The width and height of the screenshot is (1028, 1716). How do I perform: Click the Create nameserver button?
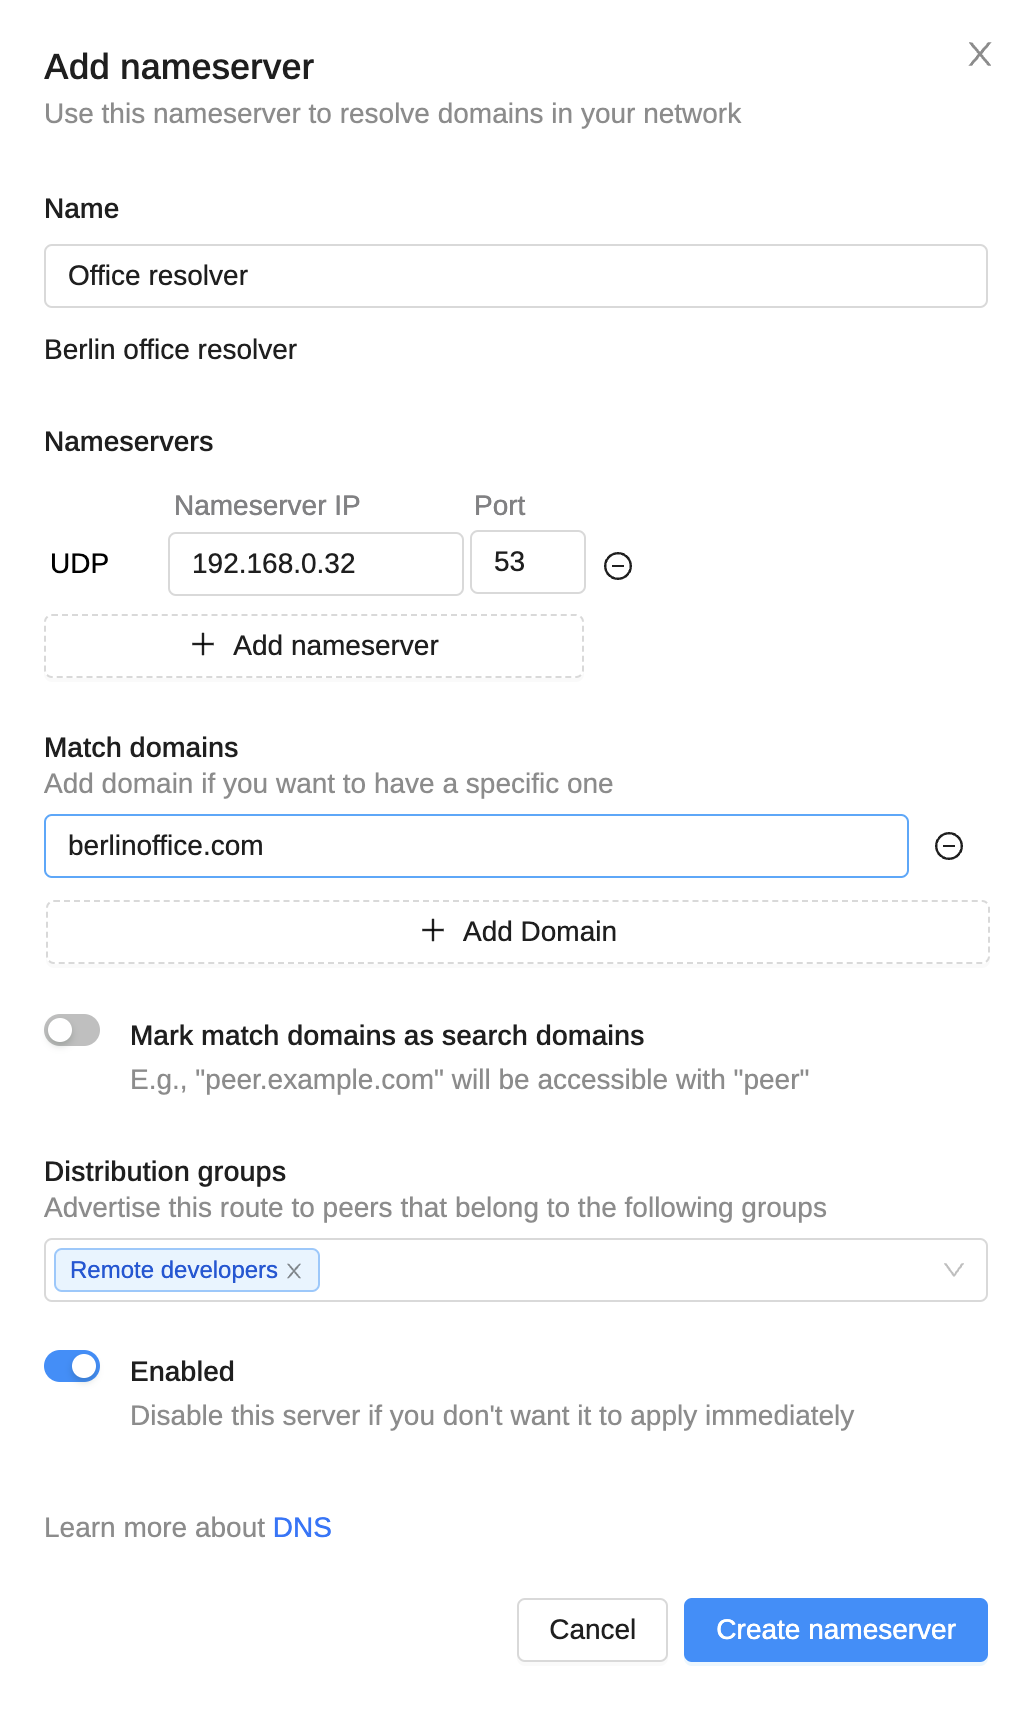point(835,1630)
